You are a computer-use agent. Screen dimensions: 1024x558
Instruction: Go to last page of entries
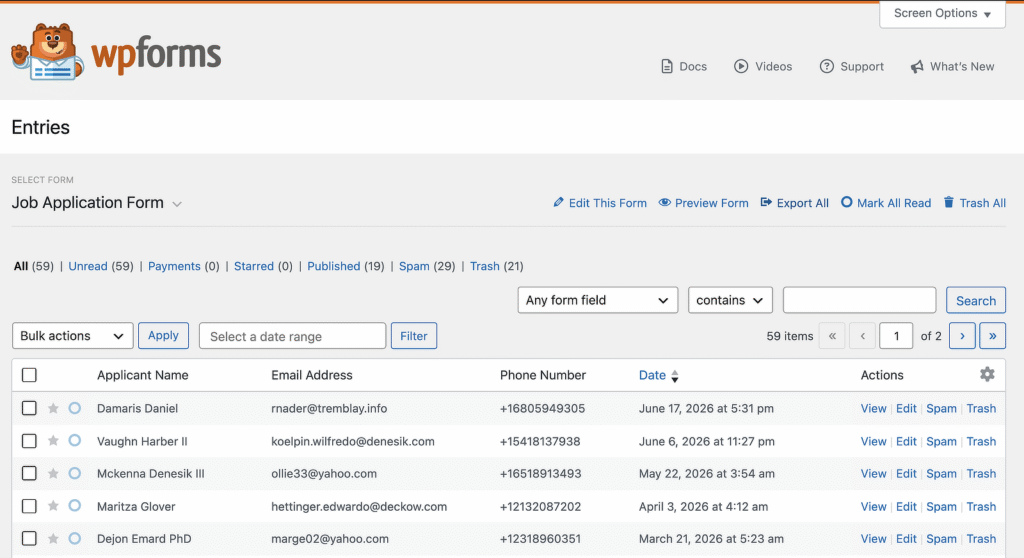click(x=992, y=336)
